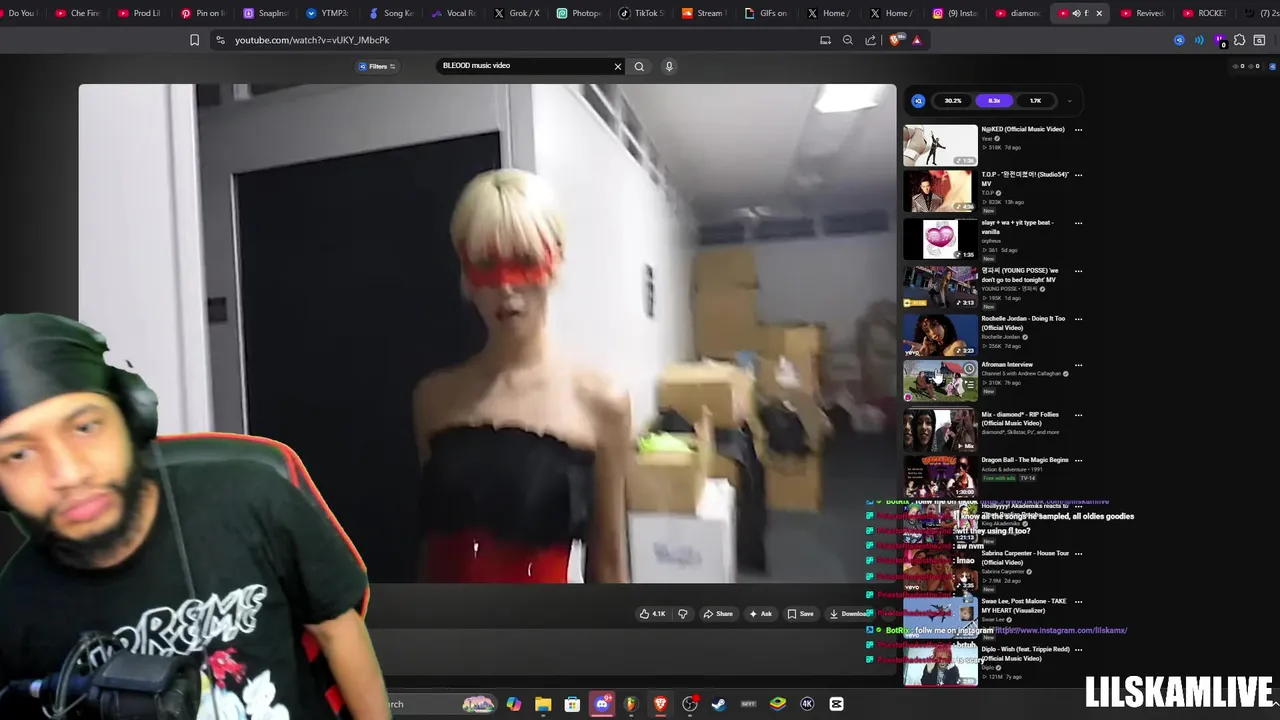1280x720 pixels.
Task: Open options for T.O.P Studio54 MV
Action: (x=1078, y=175)
